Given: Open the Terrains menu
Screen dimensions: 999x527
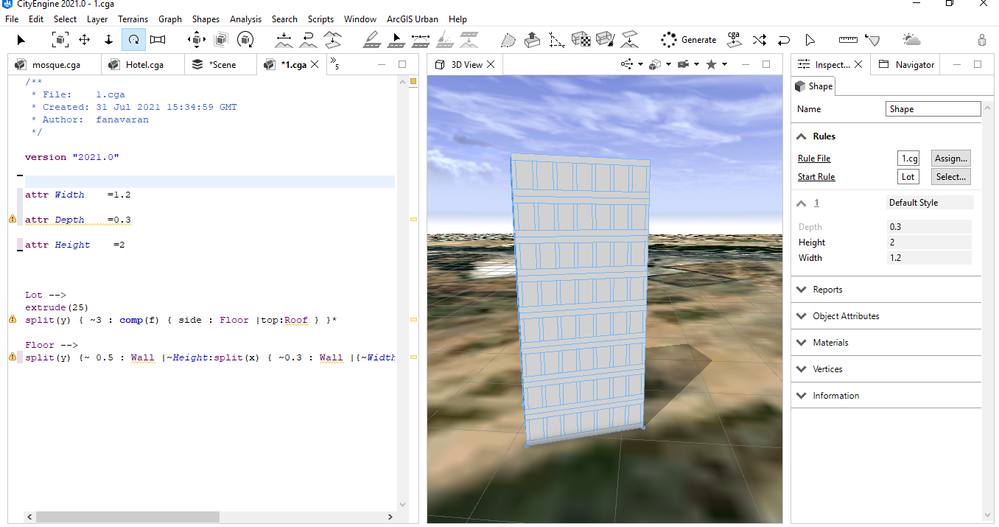Looking at the screenshot, I should pyautogui.click(x=133, y=19).
